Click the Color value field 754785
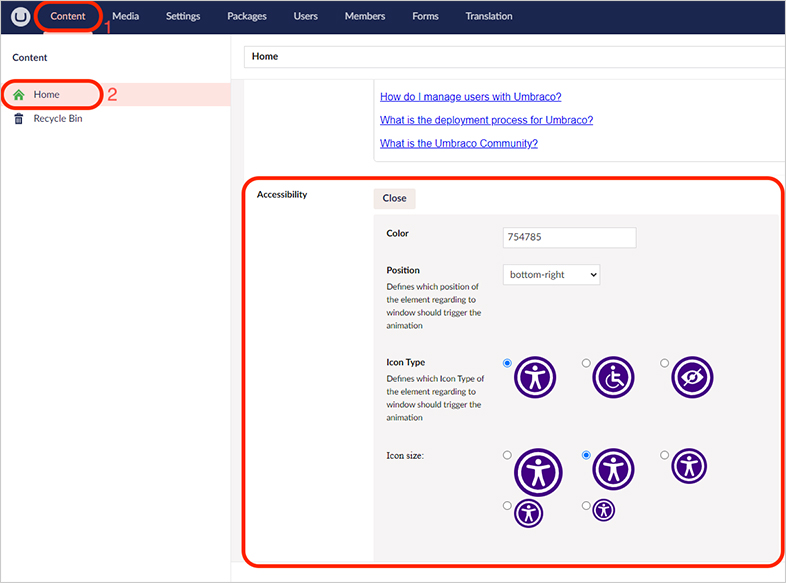786x583 pixels. click(x=569, y=237)
